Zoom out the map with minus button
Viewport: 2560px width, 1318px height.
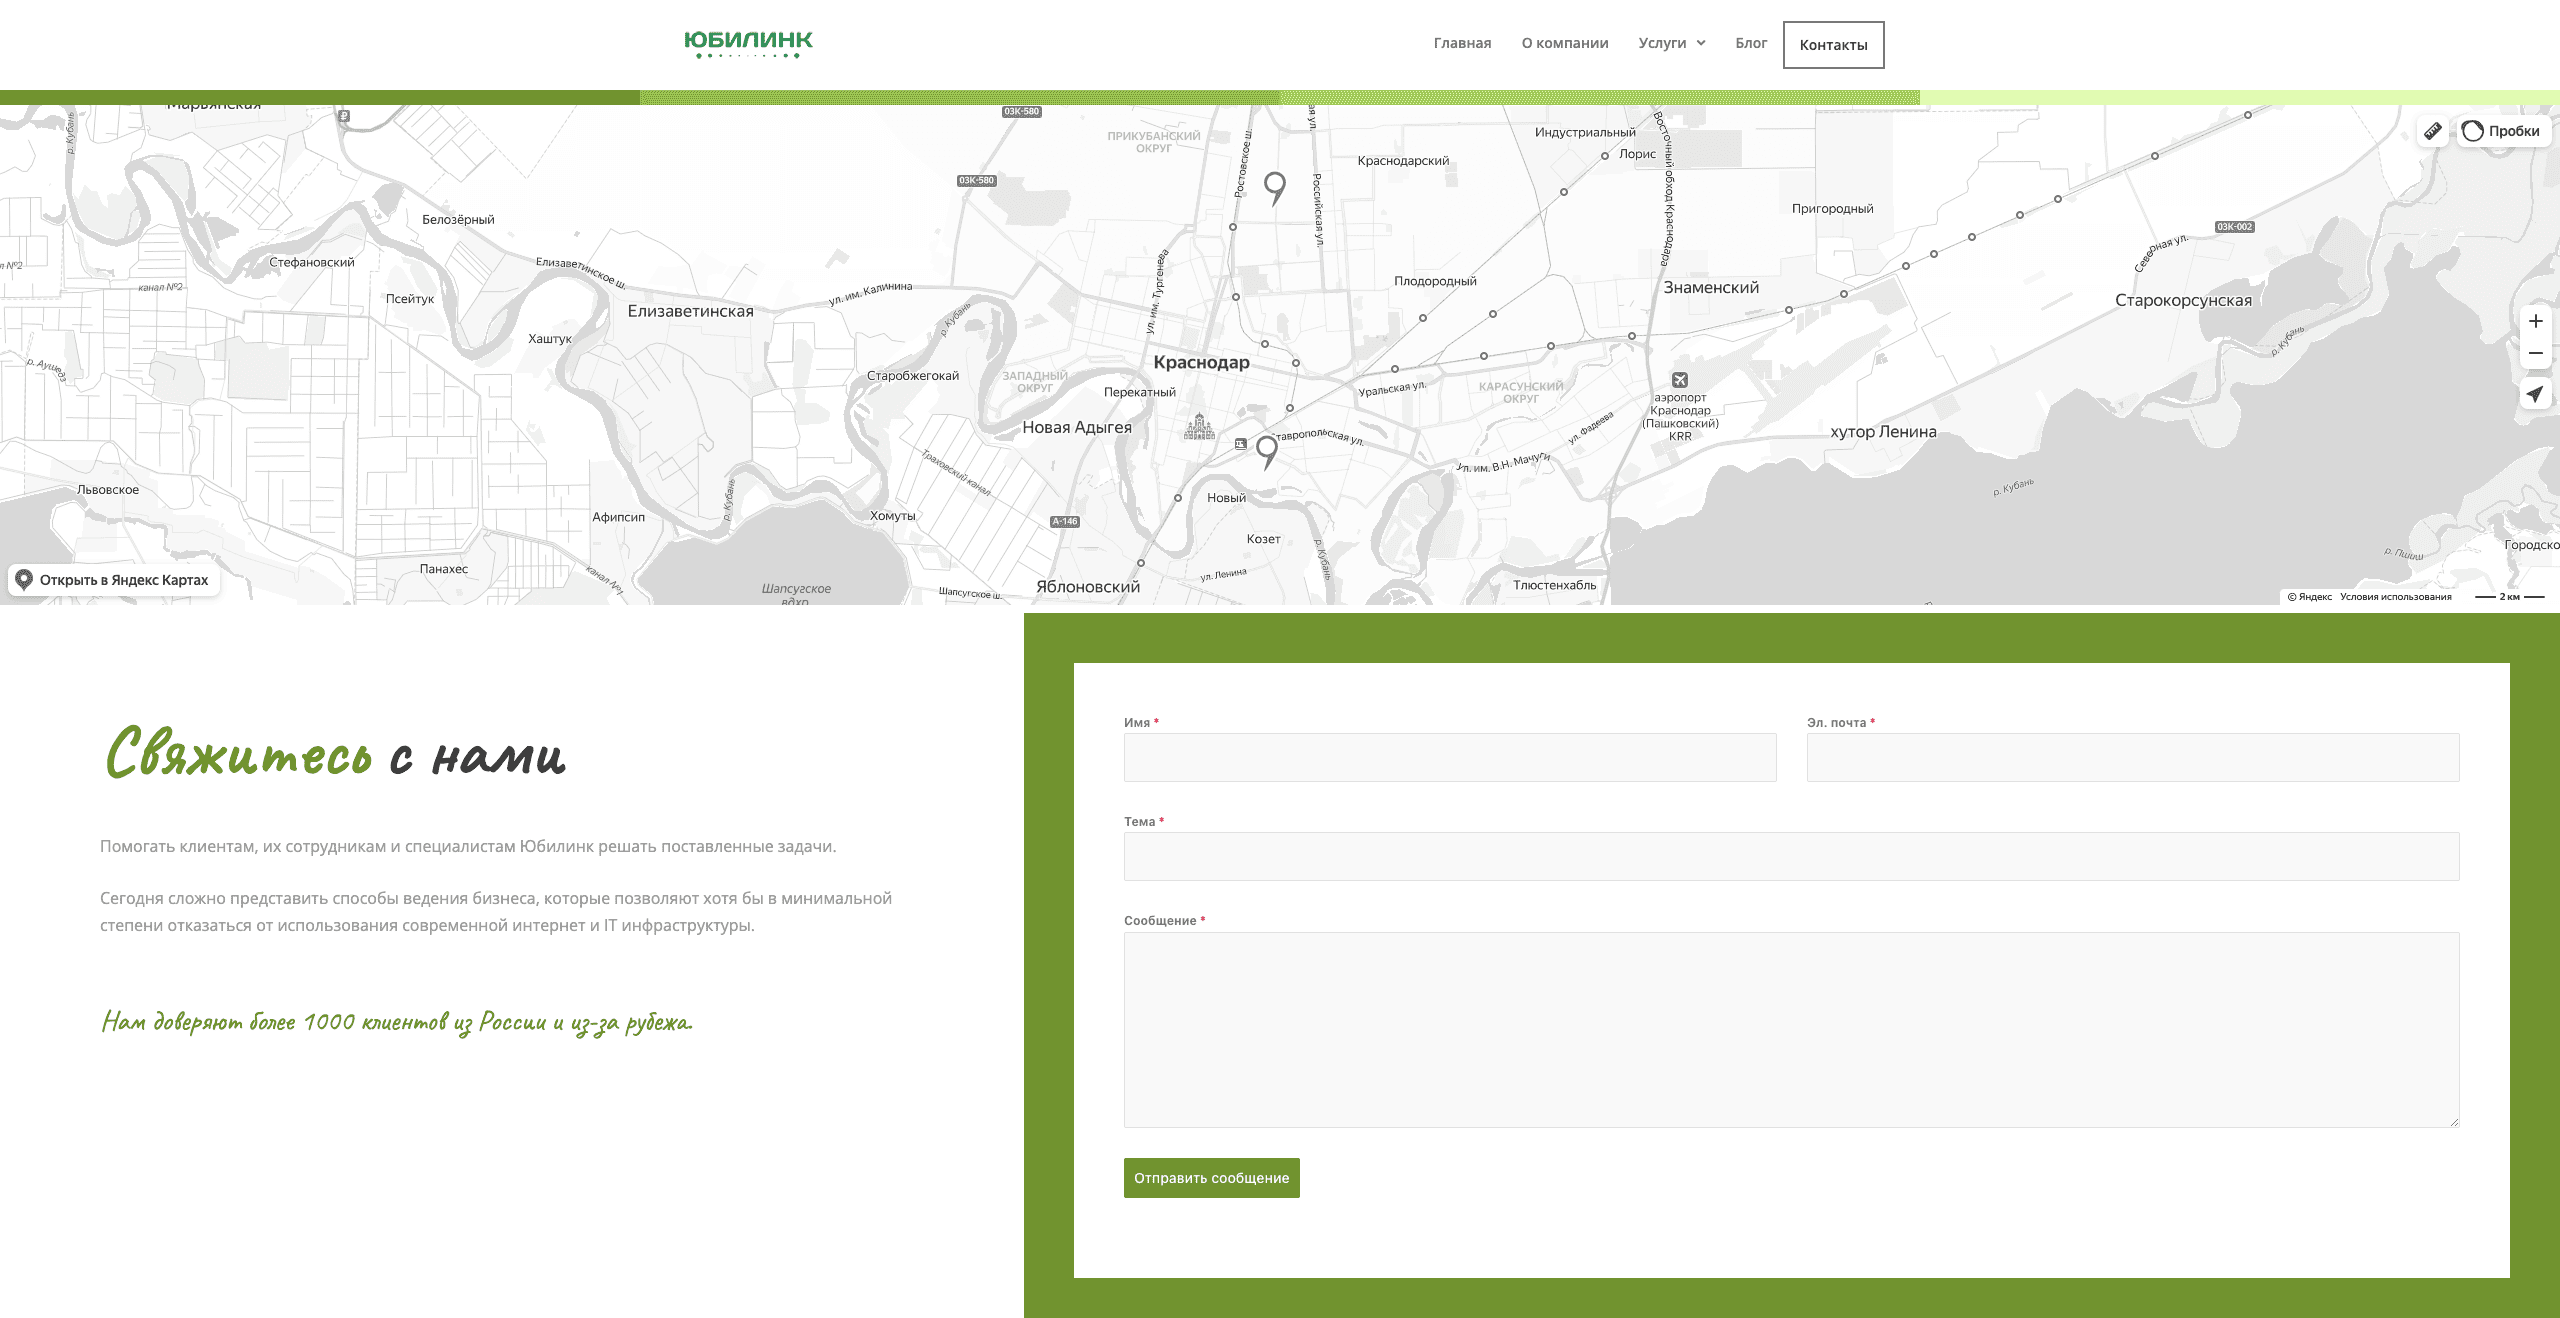pos(2535,353)
